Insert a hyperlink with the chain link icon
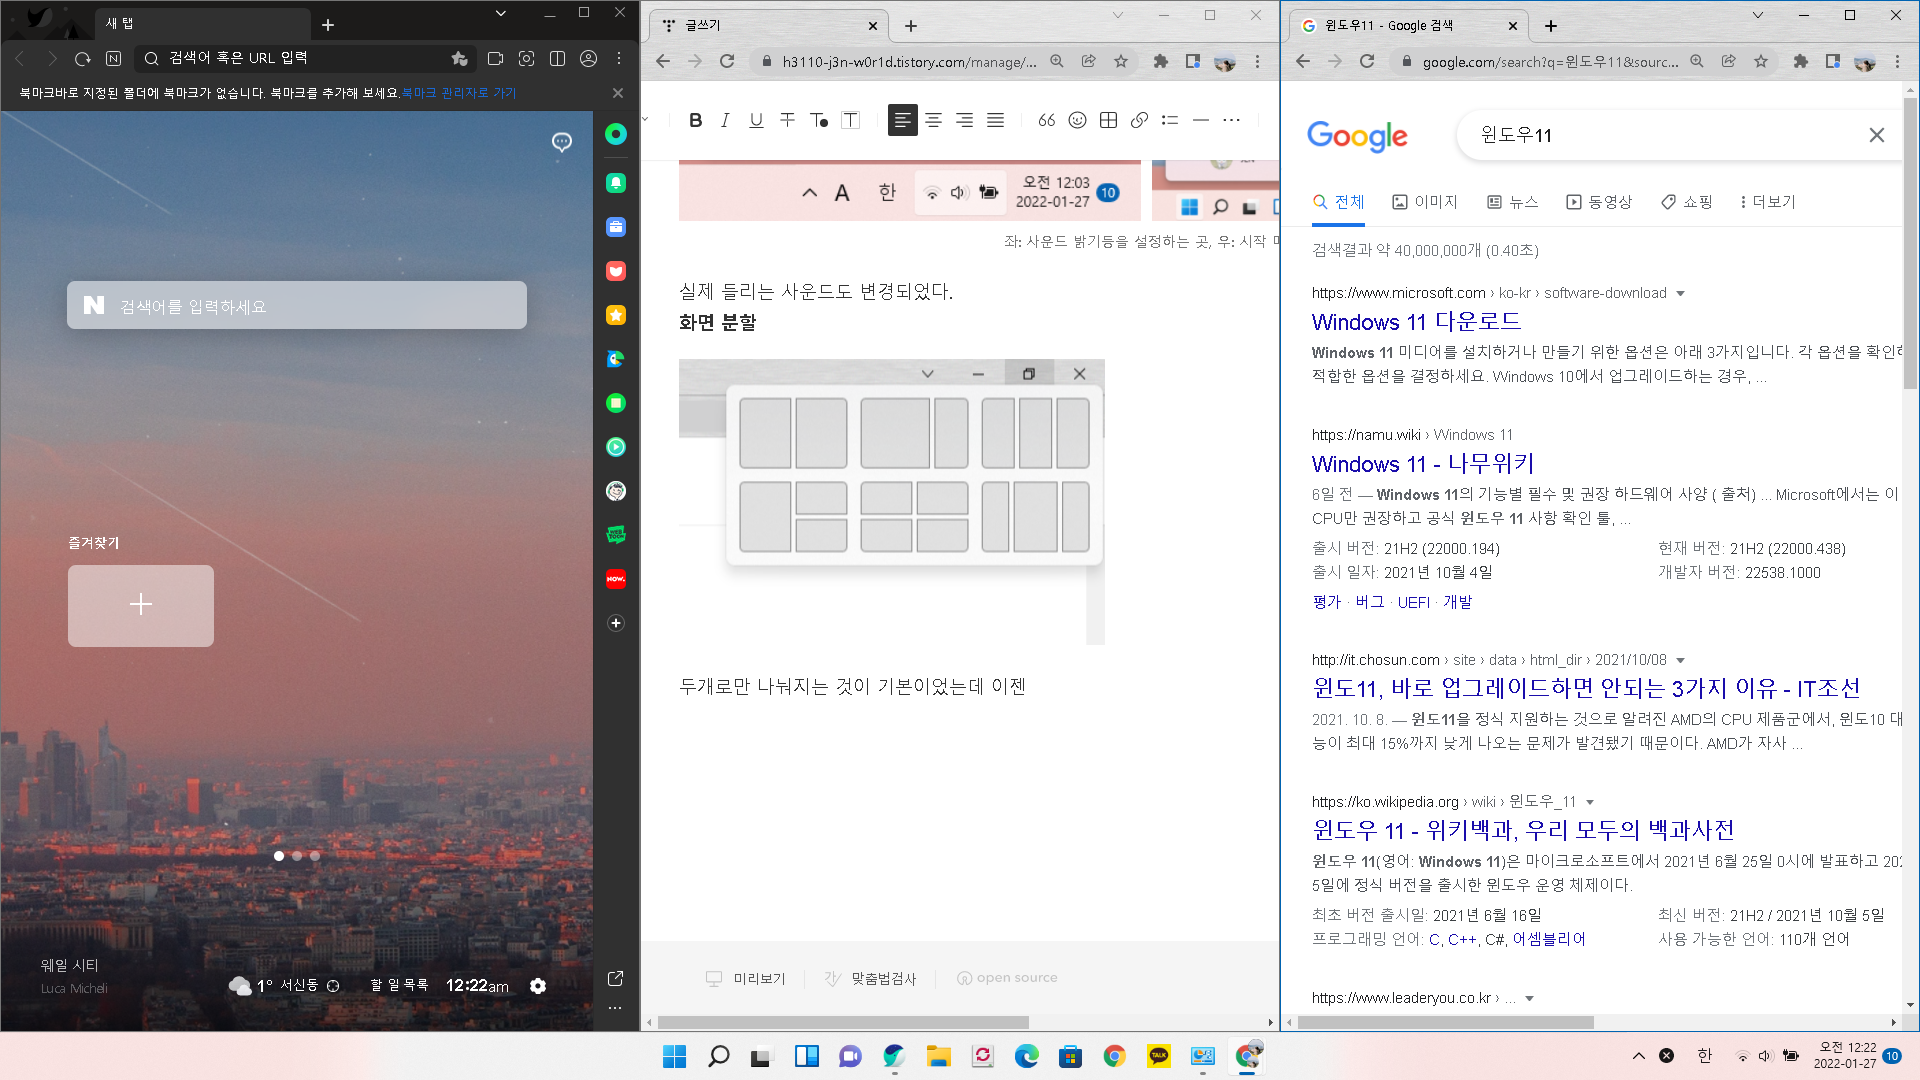Image resolution: width=1920 pixels, height=1080 pixels. (x=1139, y=121)
